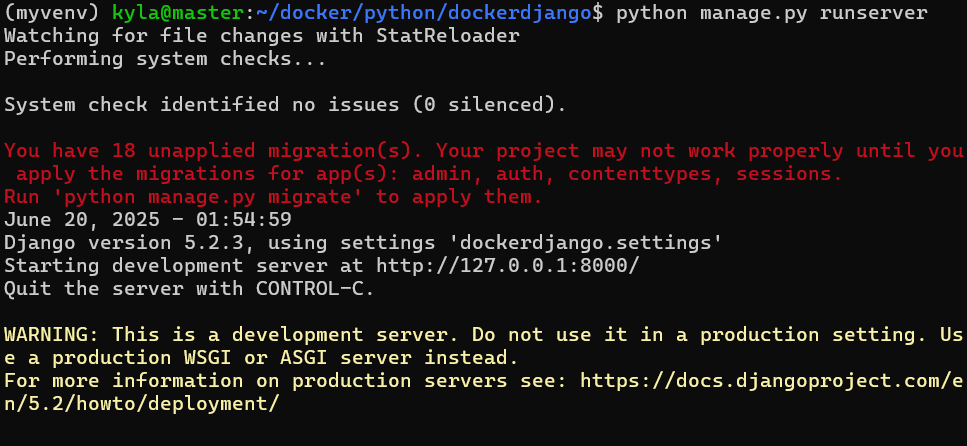Image resolution: width=967 pixels, height=446 pixels.
Task: Click "Run 'python manage.py migrate'" line
Action: click(x=273, y=197)
